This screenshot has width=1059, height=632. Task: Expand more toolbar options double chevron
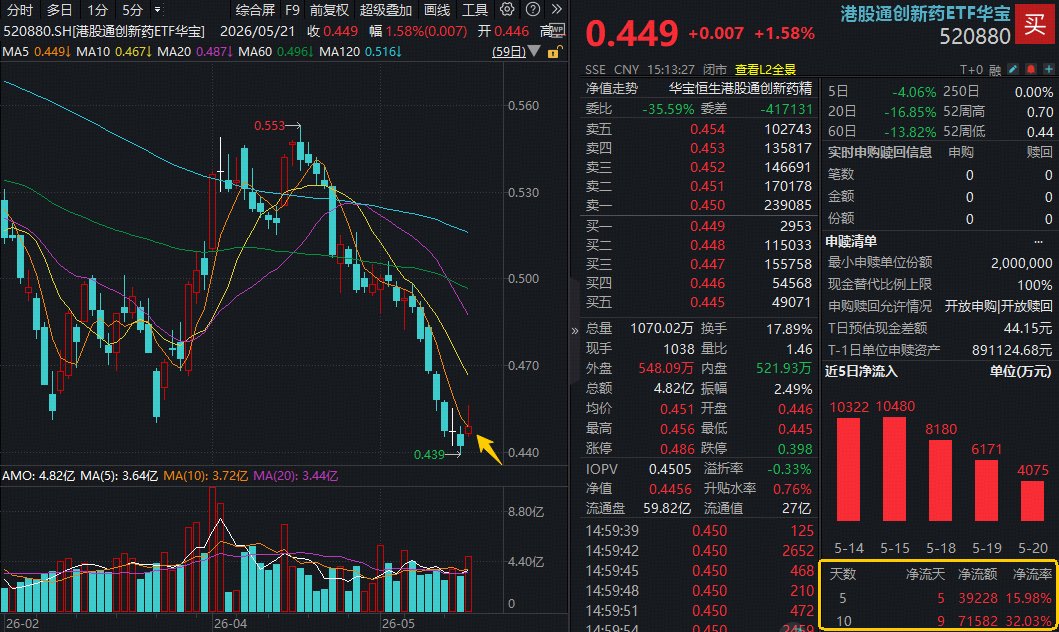[x=557, y=9]
